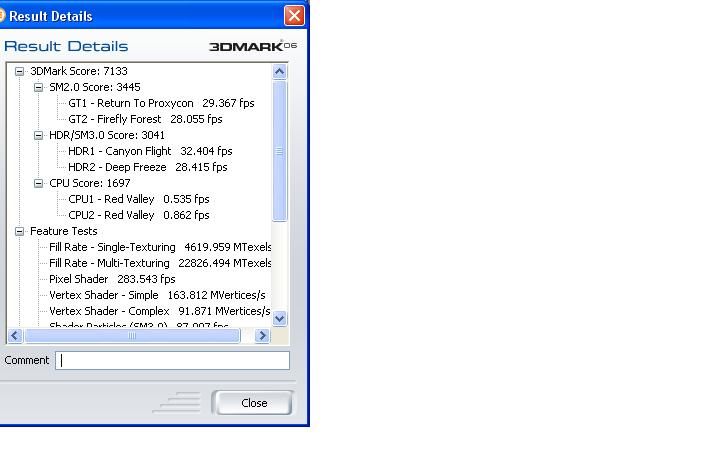Click the Result Details title bar text
720x450 pixels.
pos(51,16)
